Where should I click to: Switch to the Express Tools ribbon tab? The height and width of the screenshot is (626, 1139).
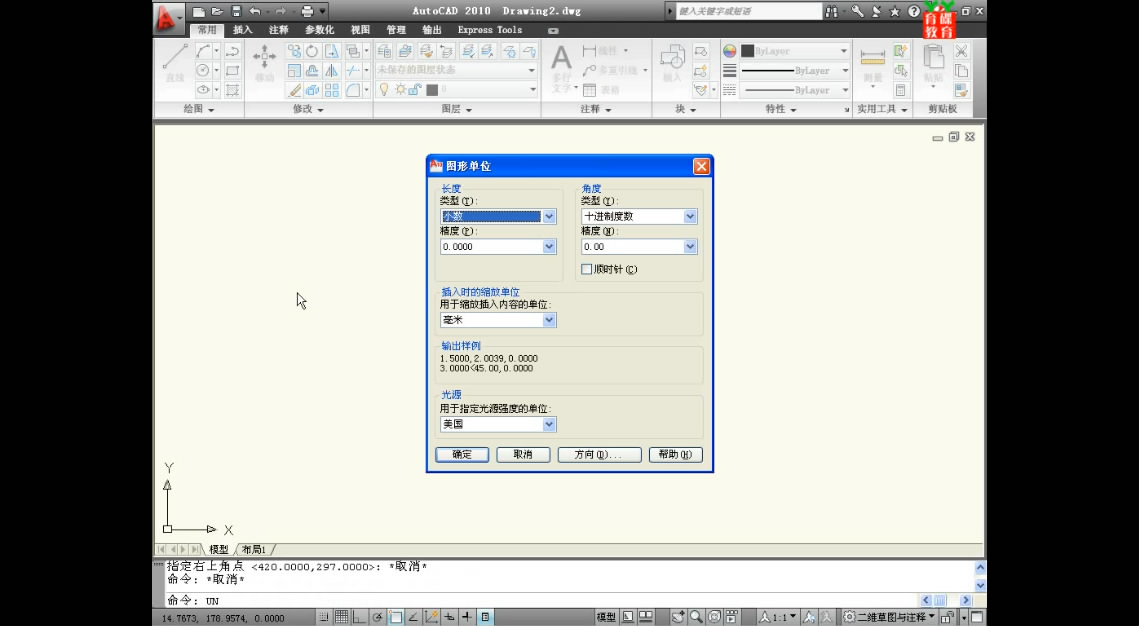coord(490,30)
